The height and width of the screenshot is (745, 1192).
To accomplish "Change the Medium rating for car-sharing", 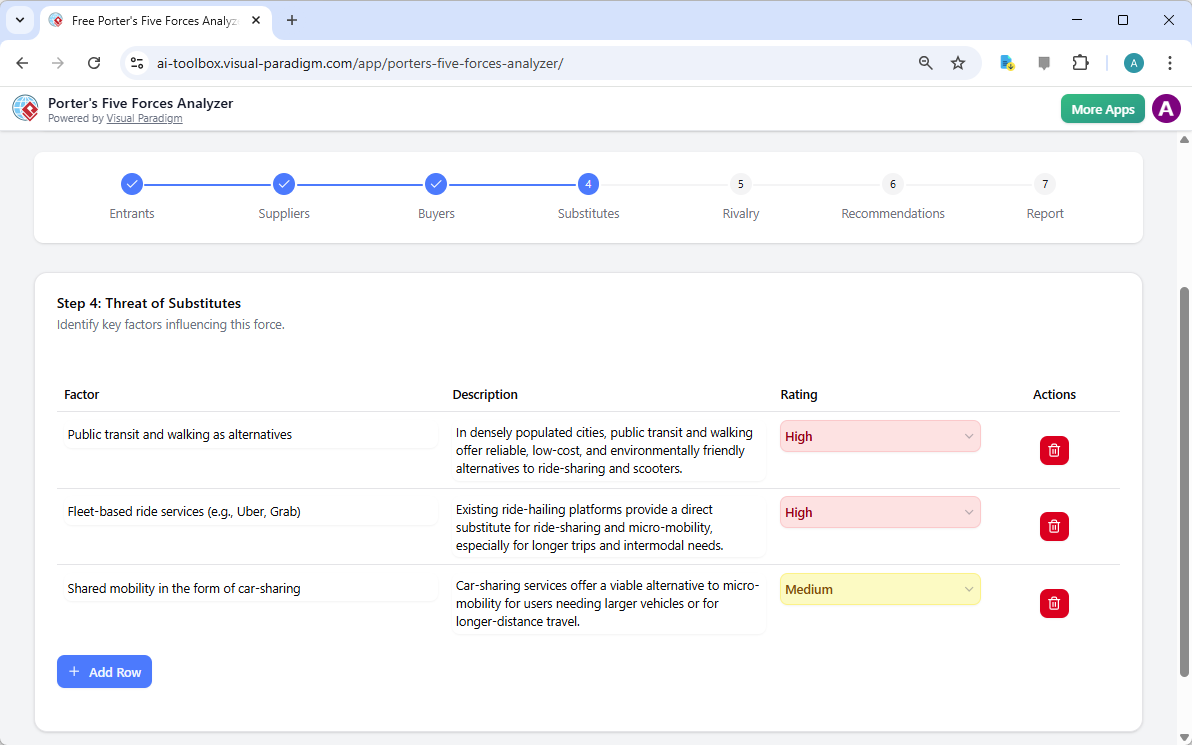I will 879,589.
